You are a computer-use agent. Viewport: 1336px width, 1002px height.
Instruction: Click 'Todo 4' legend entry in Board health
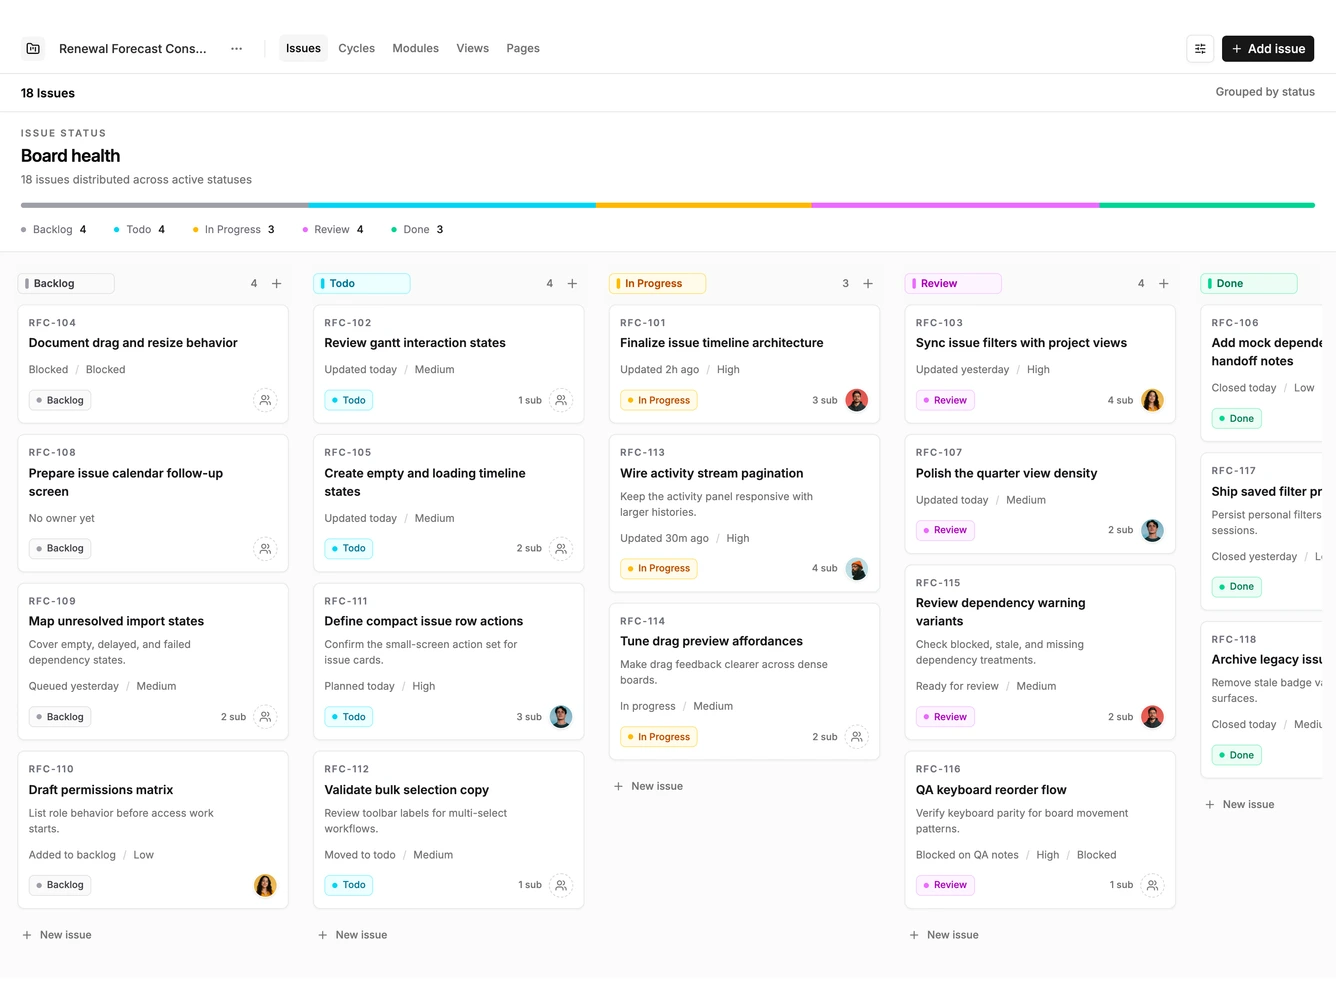[139, 229]
